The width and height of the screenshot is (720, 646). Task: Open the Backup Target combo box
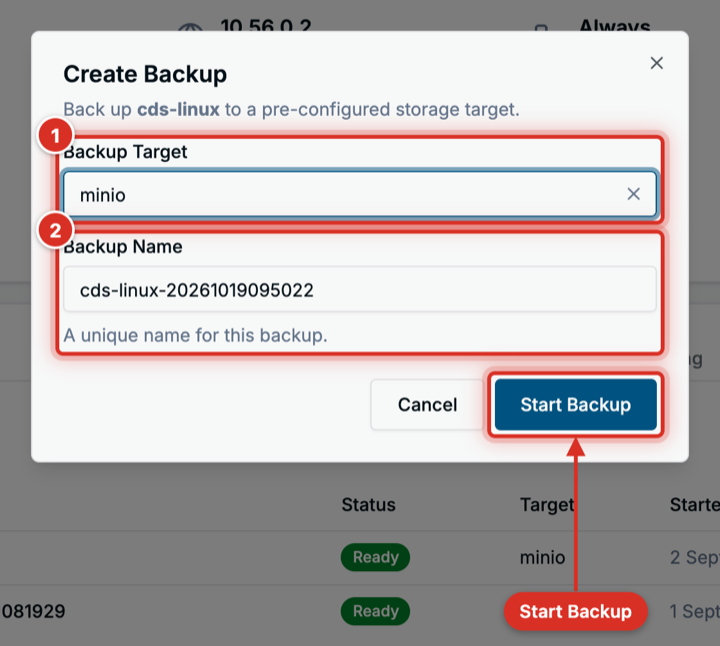[x=360, y=194]
